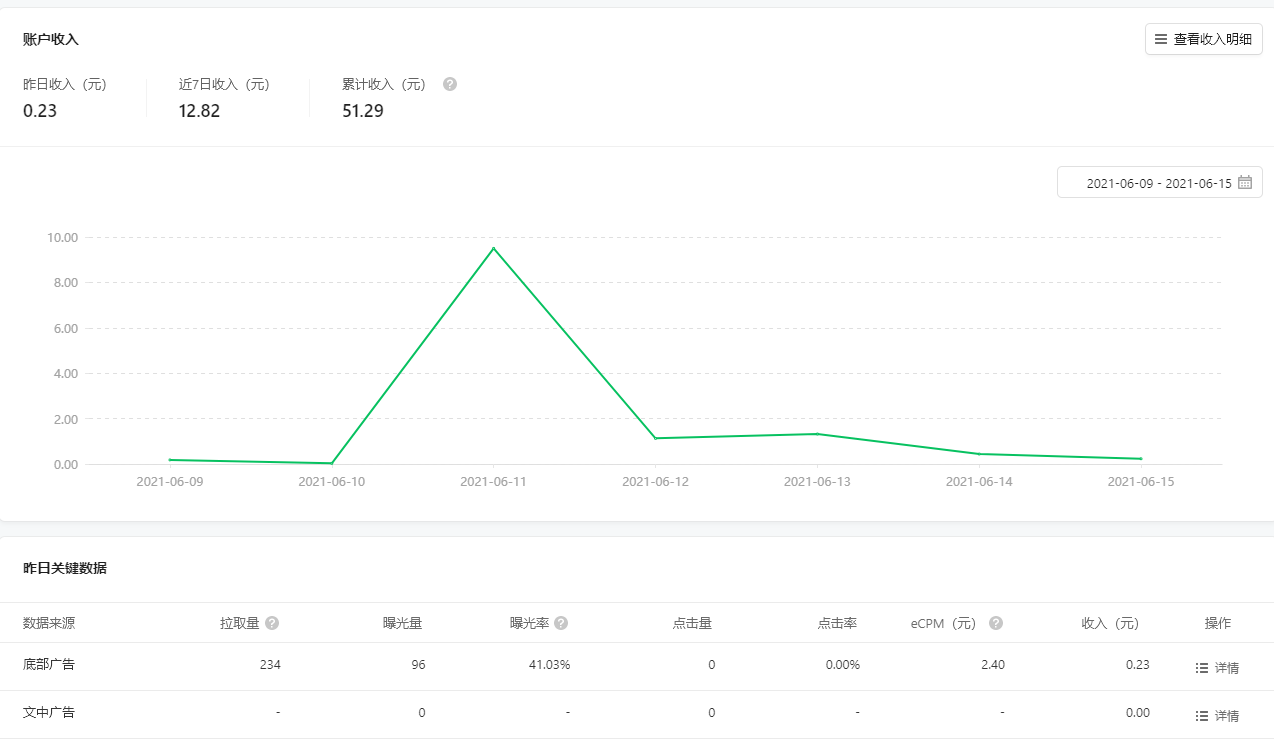Click the chart data point for 2021-06-12
This screenshot has width=1274, height=743.
pyautogui.click(x=655, y=438)
